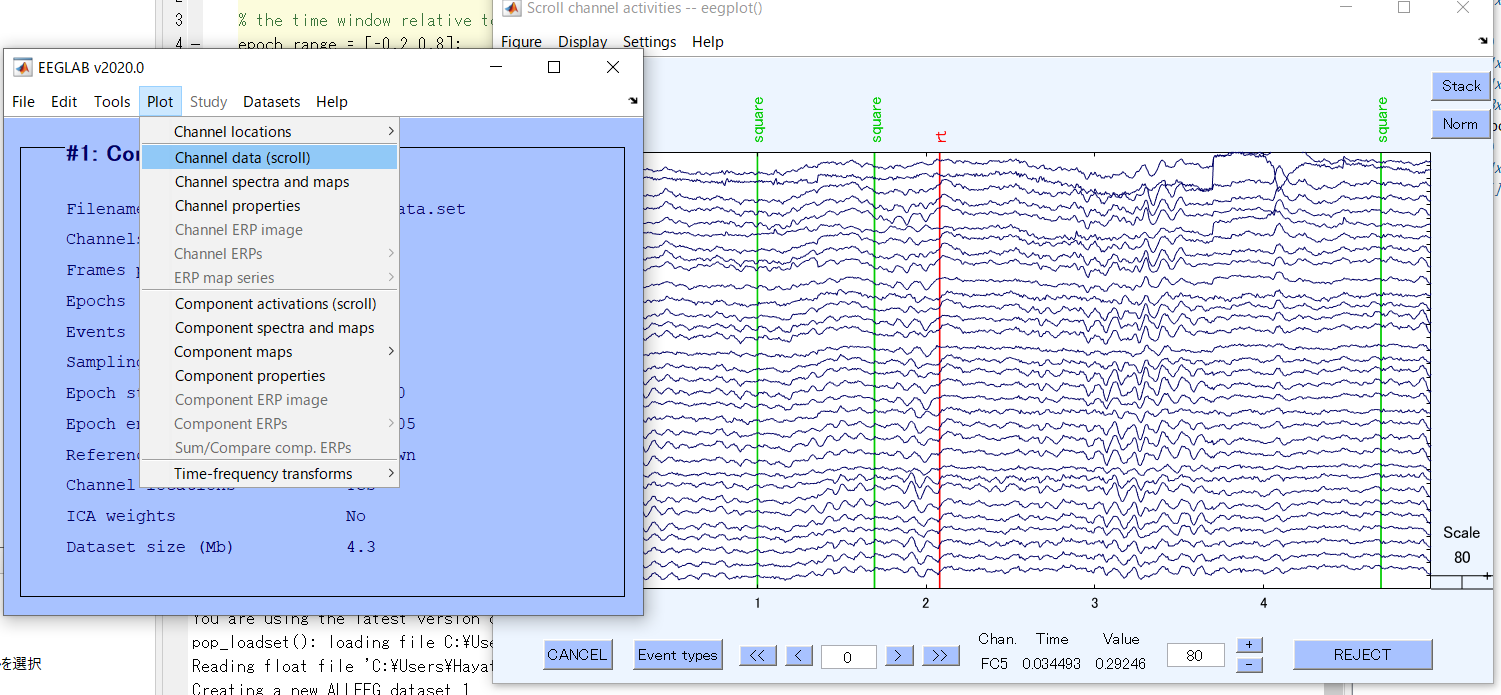Click the REJECT button
This screenshot has height=695, width=1501.
tap(1363, 654)
